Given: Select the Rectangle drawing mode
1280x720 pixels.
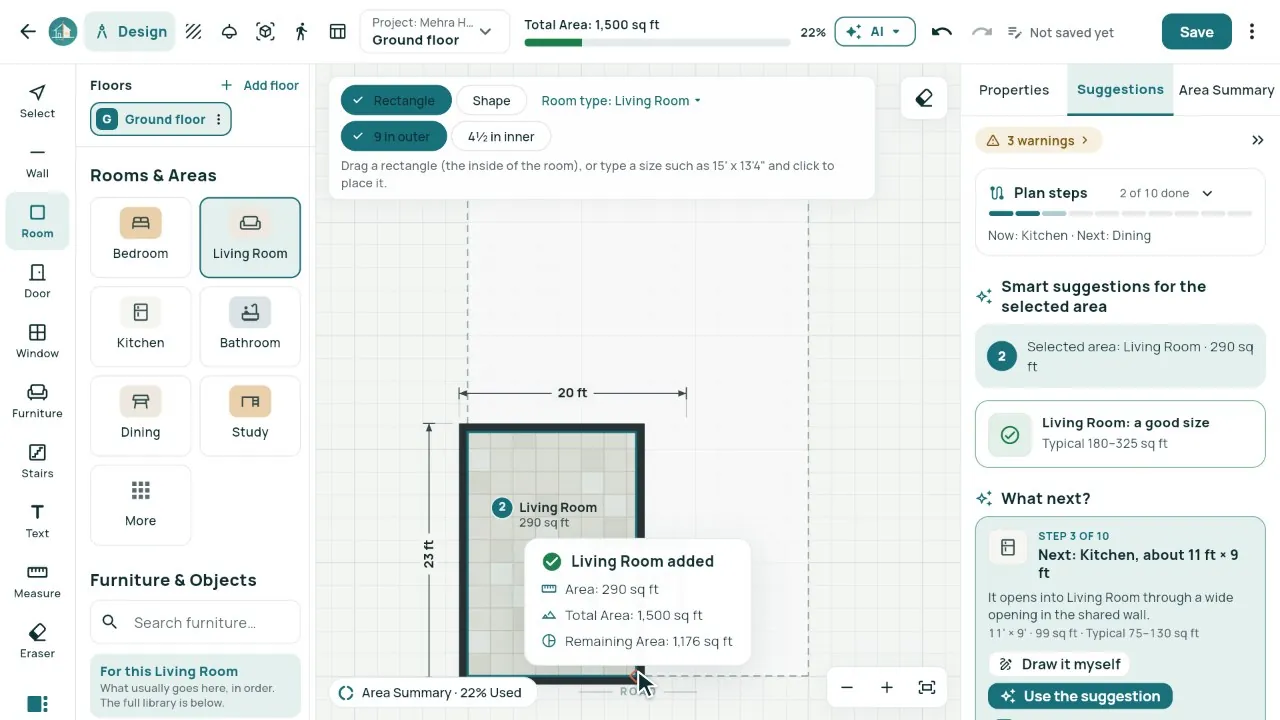Looking at the screenshot, I should pyautogui.click(x=396, y=100).
